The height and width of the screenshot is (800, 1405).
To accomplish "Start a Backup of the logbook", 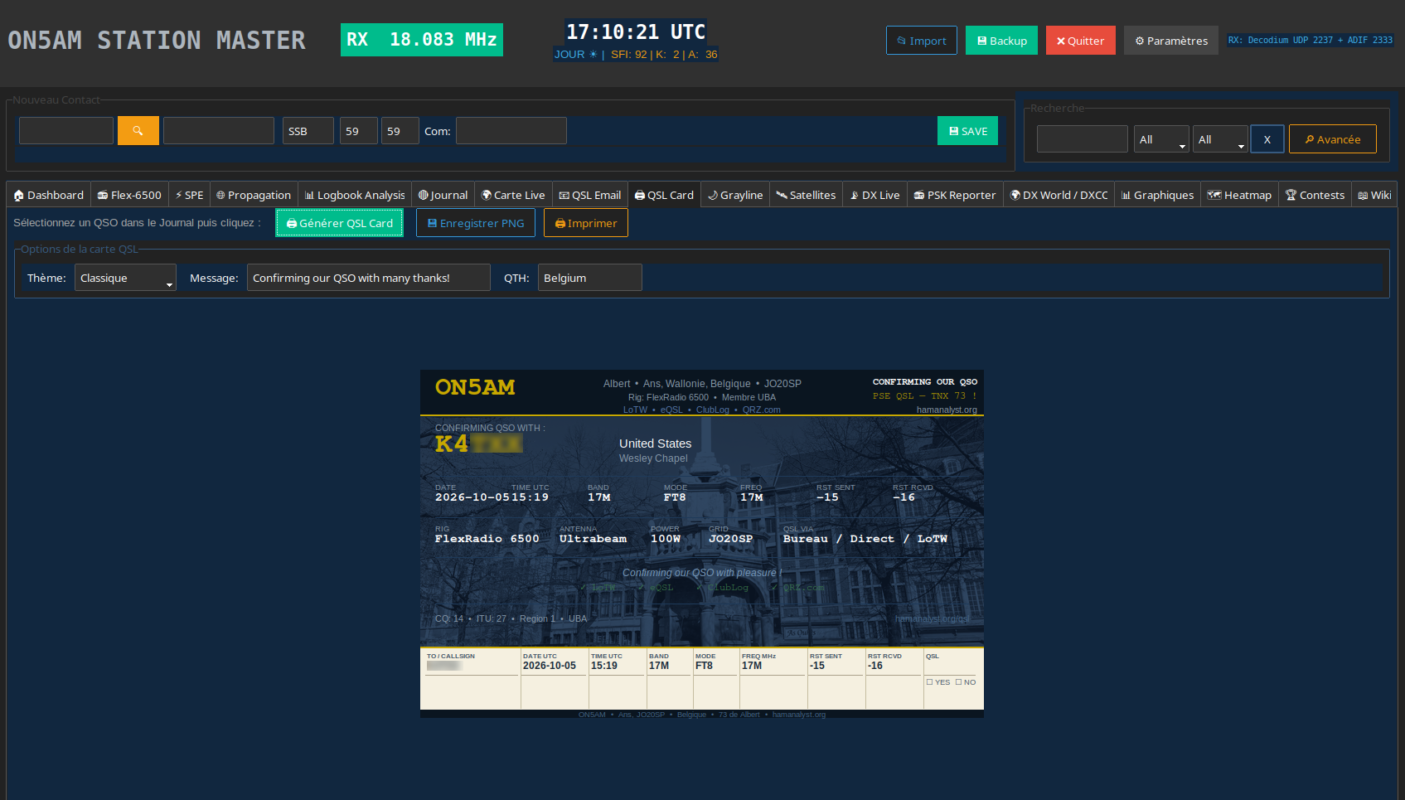I will pos(1001,40).
